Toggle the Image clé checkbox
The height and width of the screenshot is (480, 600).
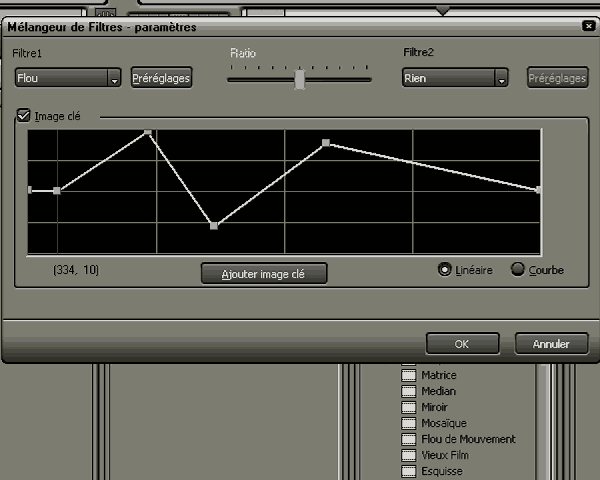pyautogui.click(x=23, y=115)
